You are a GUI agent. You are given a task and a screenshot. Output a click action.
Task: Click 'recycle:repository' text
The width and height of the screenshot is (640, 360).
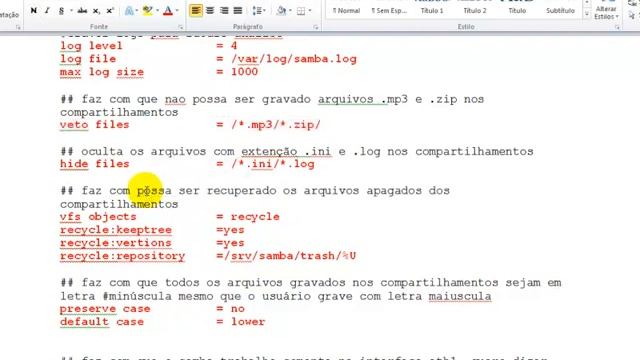[122, 256]
